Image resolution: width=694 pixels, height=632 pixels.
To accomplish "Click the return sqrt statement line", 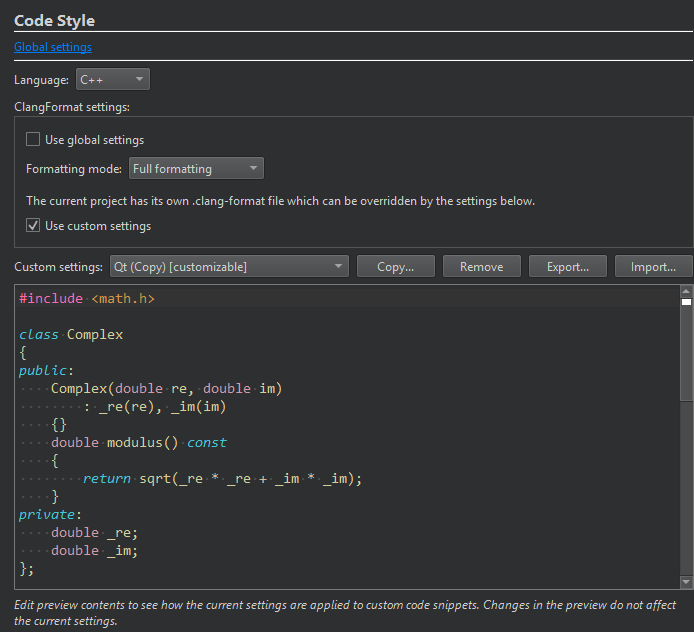I will click(221, 479).
